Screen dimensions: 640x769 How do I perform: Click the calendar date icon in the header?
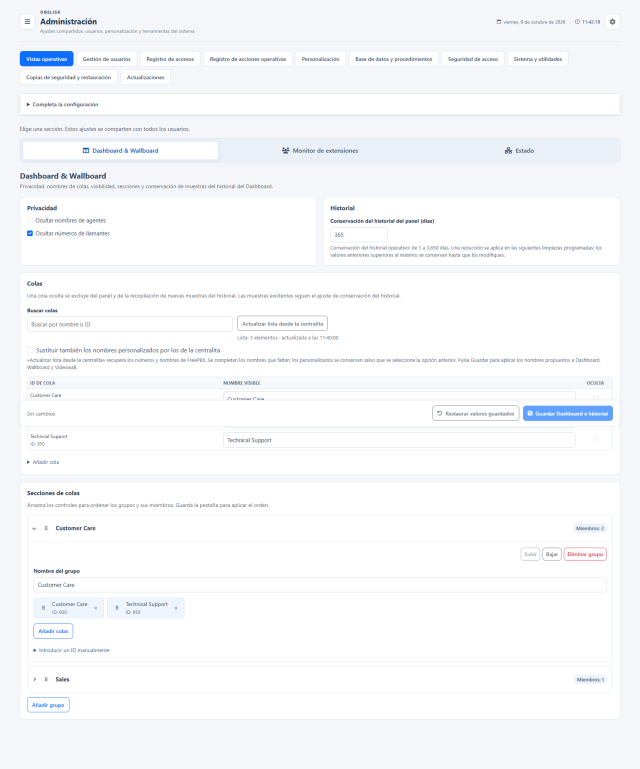(499, 22)
